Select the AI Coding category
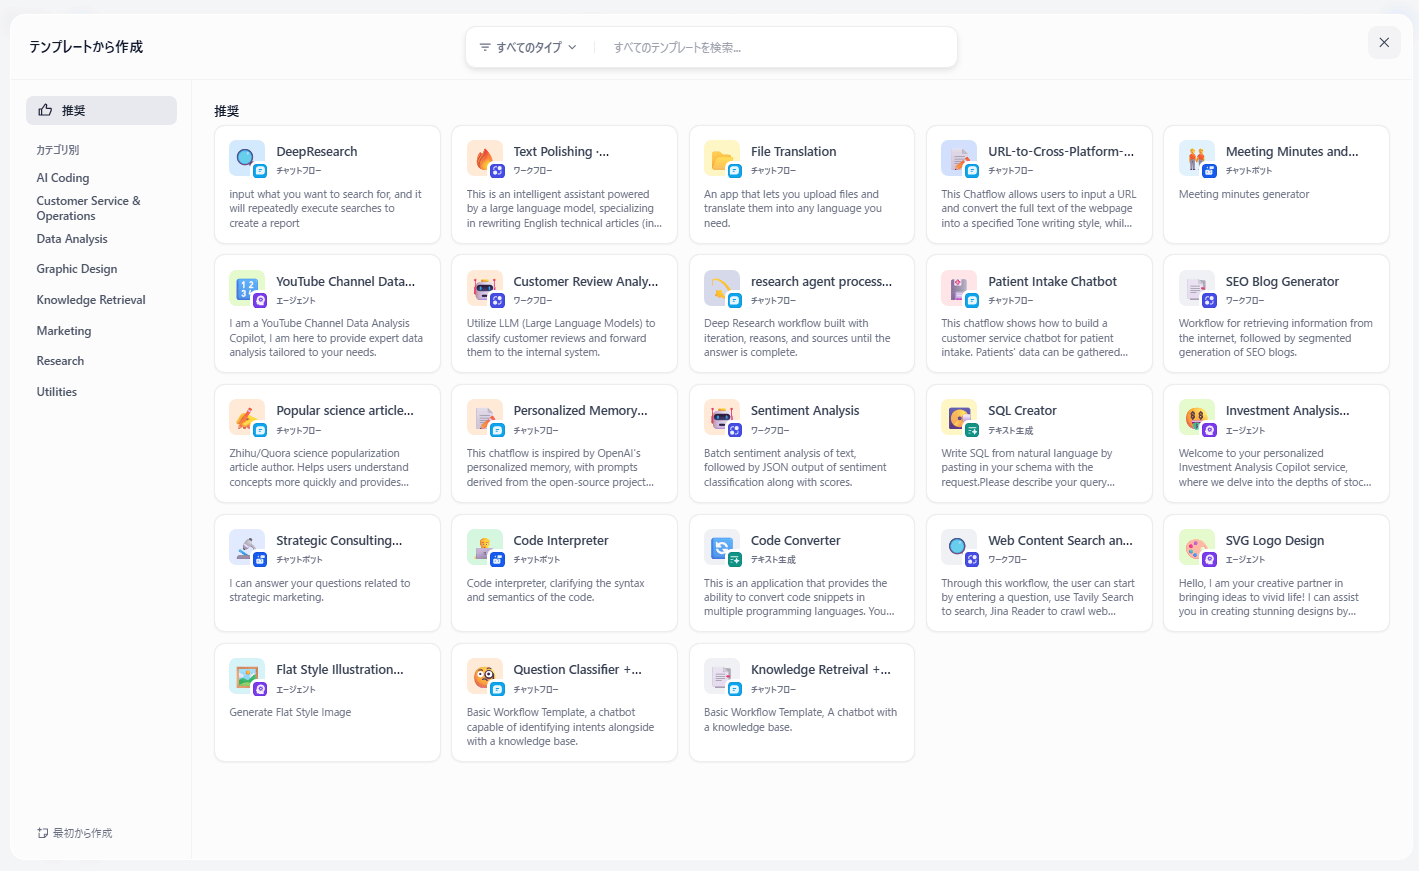The height and width of the screenshot is (871, 1419). [63, 178]
